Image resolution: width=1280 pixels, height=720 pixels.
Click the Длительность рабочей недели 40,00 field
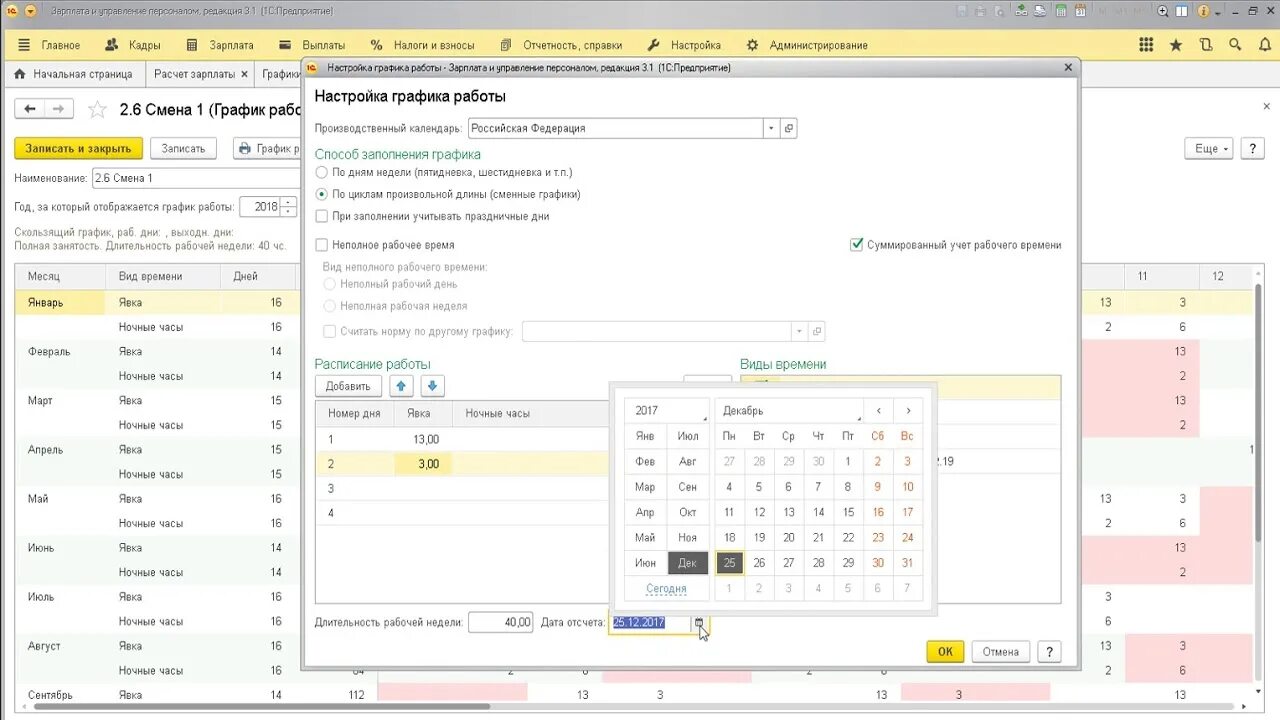click(x=501, y=622)
